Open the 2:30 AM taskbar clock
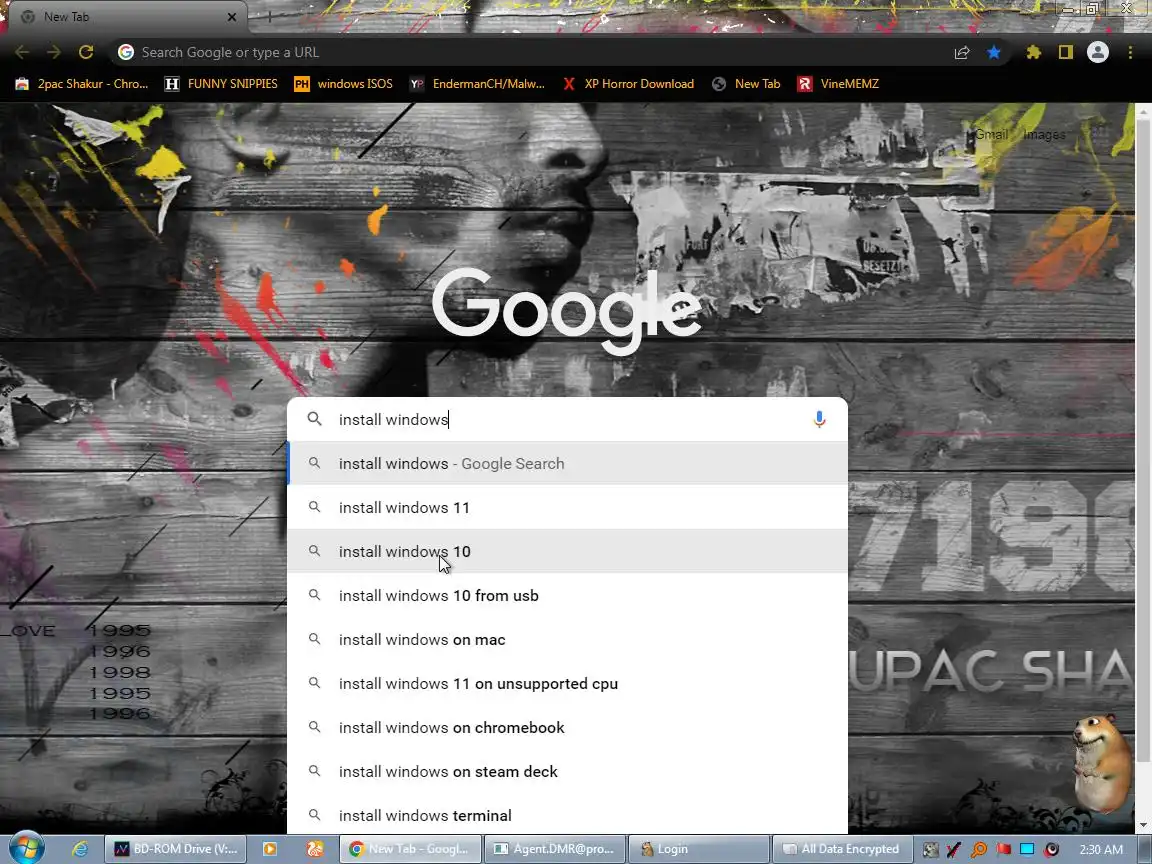The height and width of the screenshot is (864, 1152). tap(1101, 850)
